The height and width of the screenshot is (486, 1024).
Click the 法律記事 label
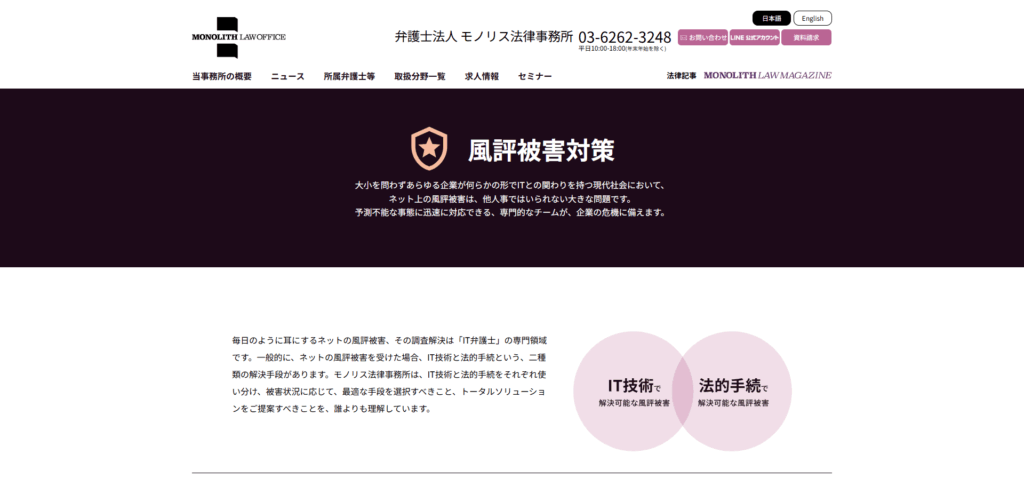coord(681,76)
